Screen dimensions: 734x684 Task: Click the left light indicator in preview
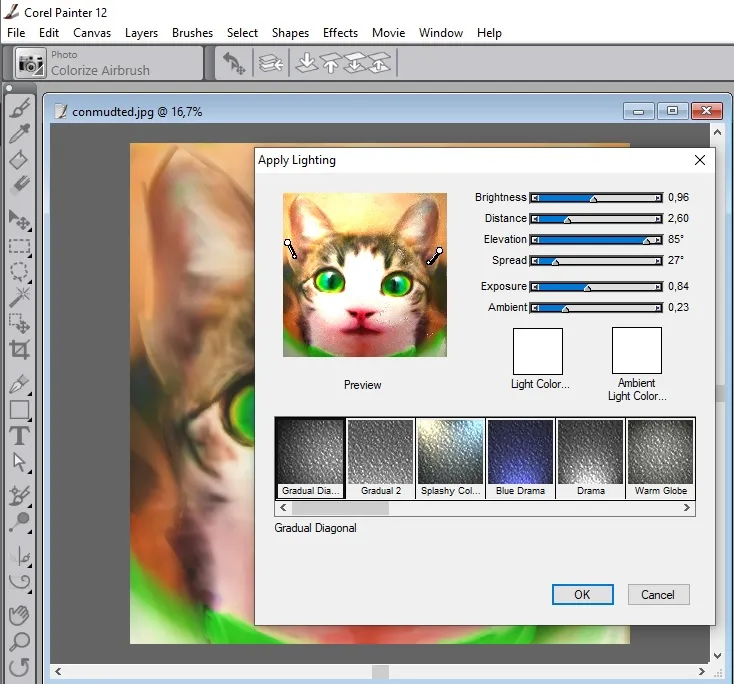[x=290, y=249]
